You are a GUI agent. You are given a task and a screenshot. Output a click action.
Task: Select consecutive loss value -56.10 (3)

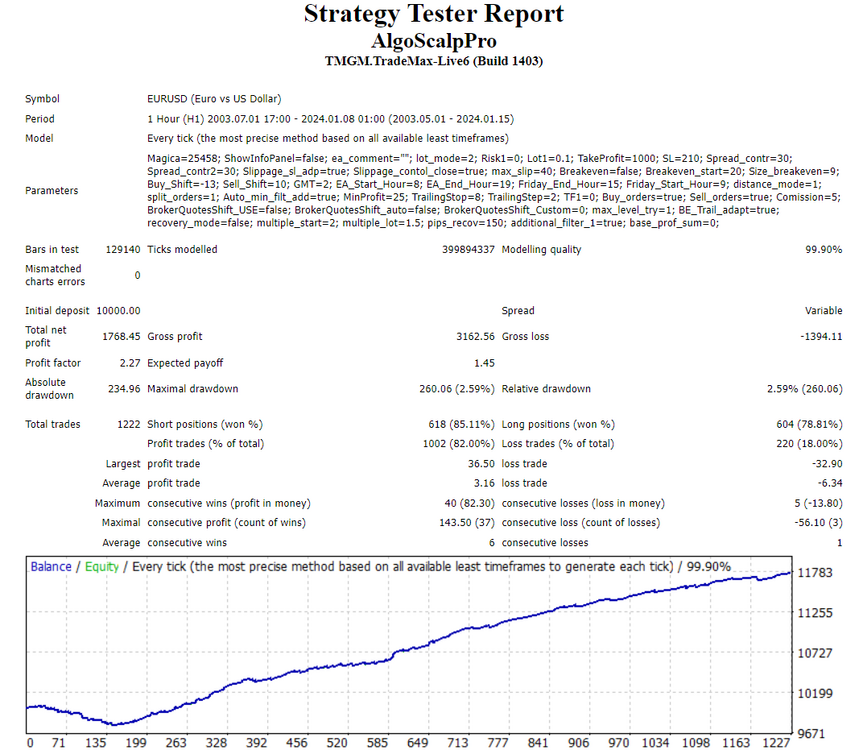coord(818,522)
